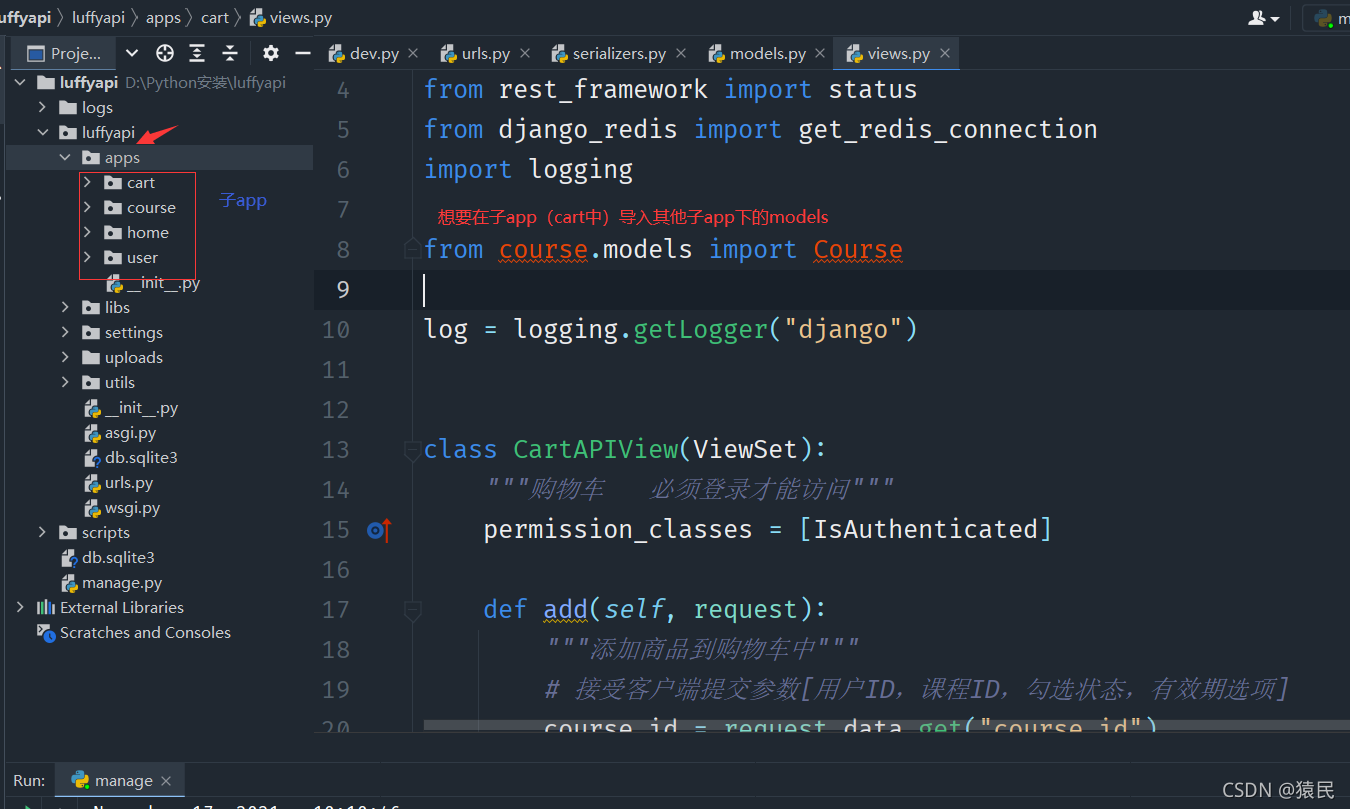Click the luffyapi breadcrumb before apps
The width and height of the screenshot is (1350, 809).
click(99, 18)
